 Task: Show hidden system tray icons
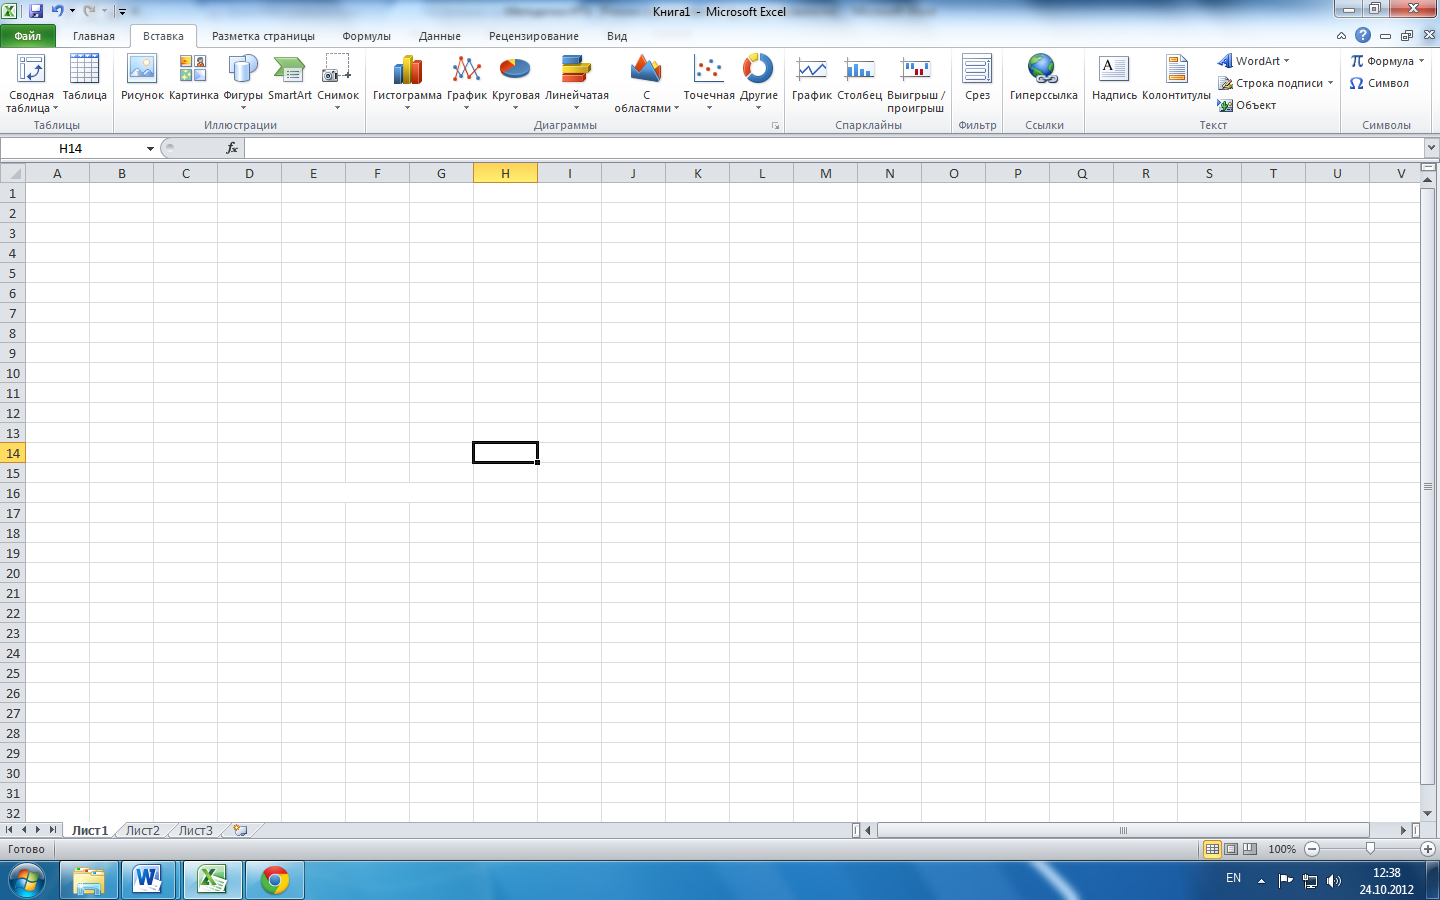1261,881
